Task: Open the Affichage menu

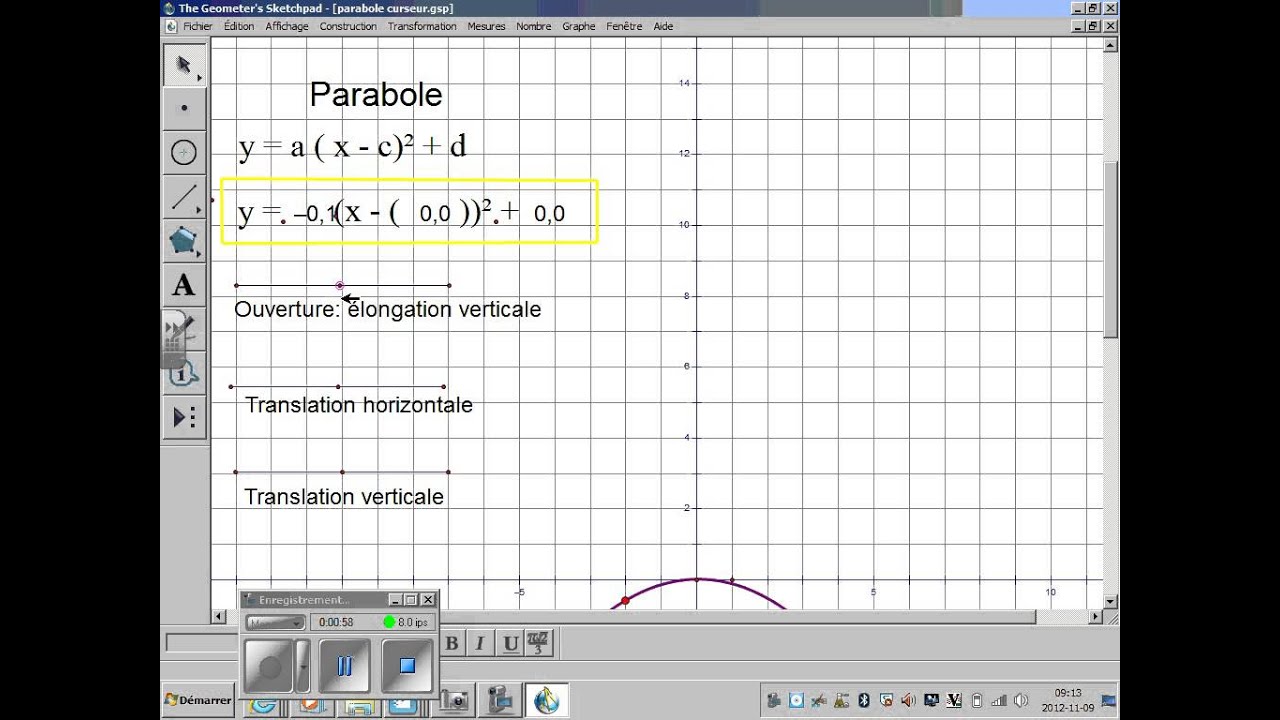Action: [287, 26]
